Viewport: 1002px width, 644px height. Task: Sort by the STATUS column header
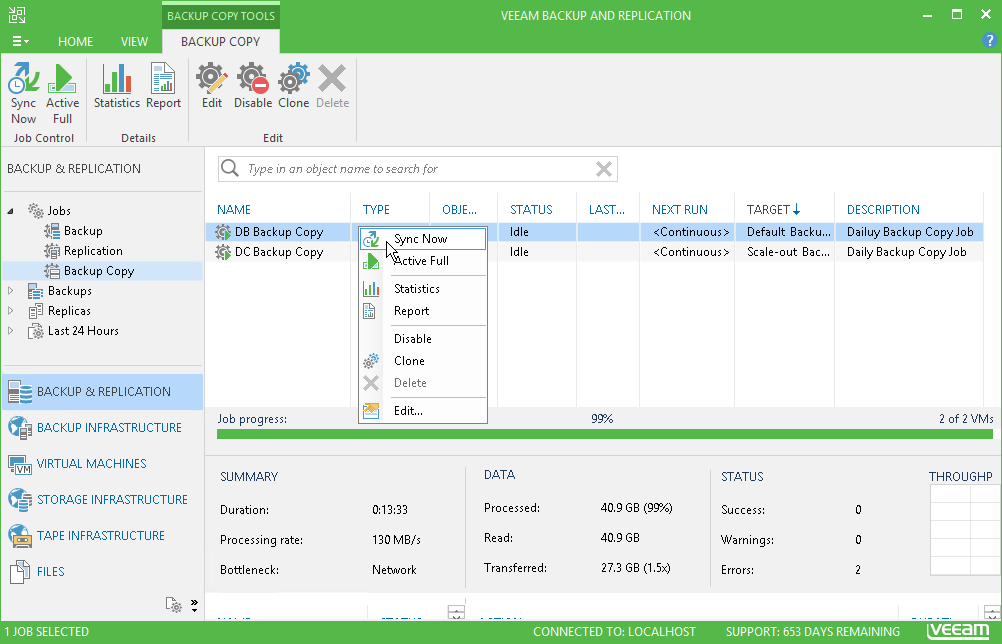(531, 210)
